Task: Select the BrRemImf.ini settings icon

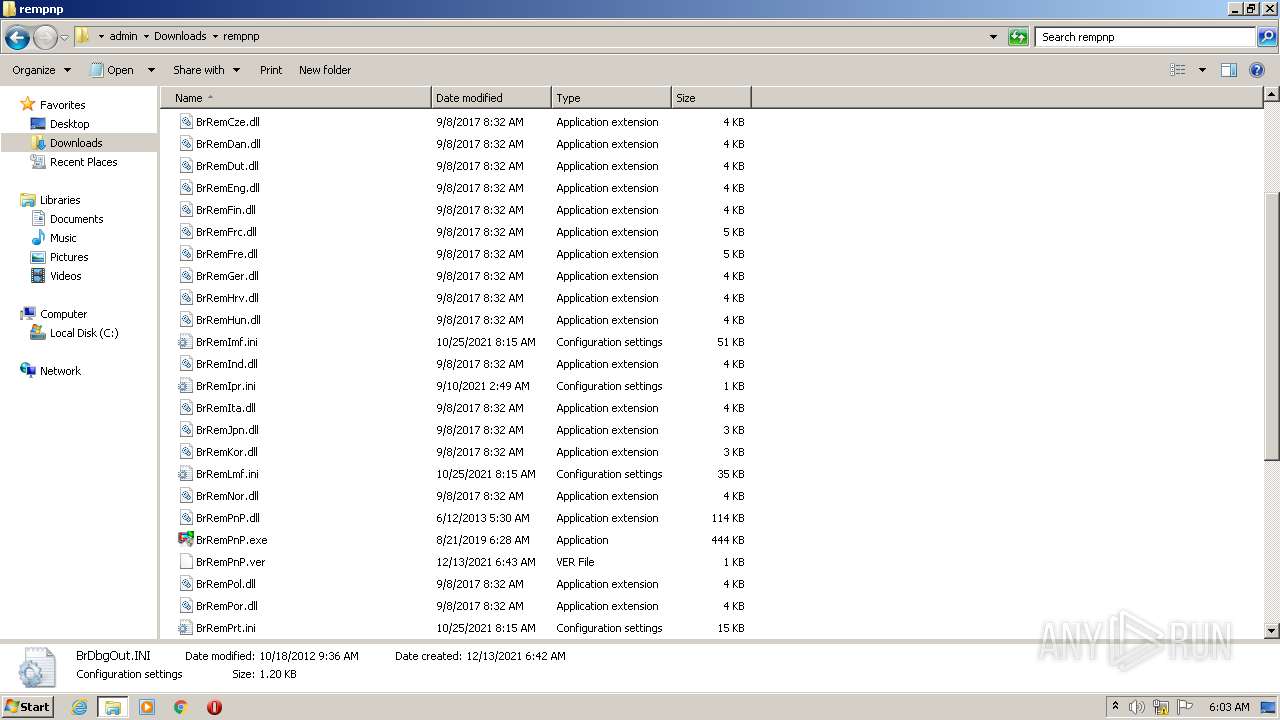Action: pyautogui.click(x=185, y=342)
